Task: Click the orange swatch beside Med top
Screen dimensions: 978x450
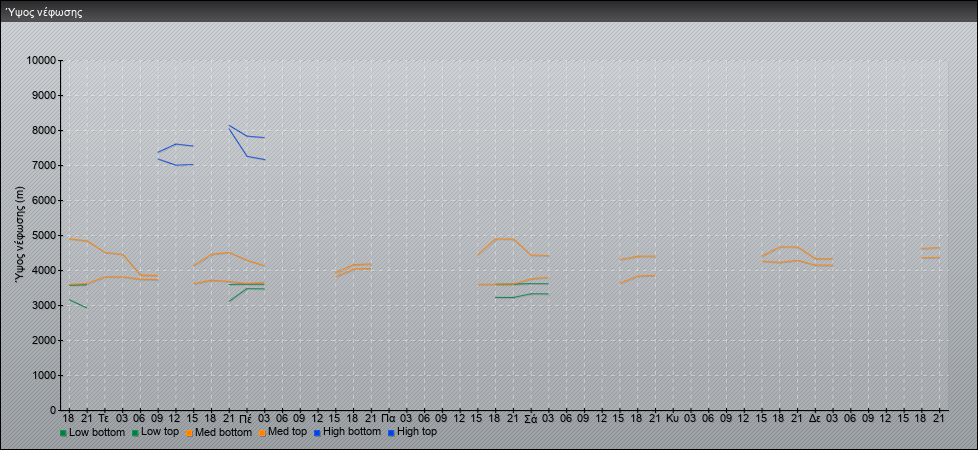Action: [x=260, y=433]
